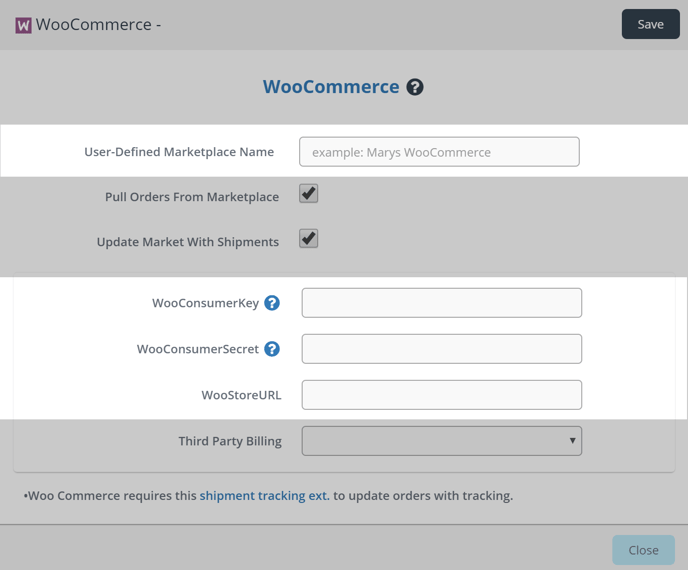Select the WooConsumerSecret text box
The height and width of the screenshot is (570, 688).
pyautogui.click(x=441, y=349)
